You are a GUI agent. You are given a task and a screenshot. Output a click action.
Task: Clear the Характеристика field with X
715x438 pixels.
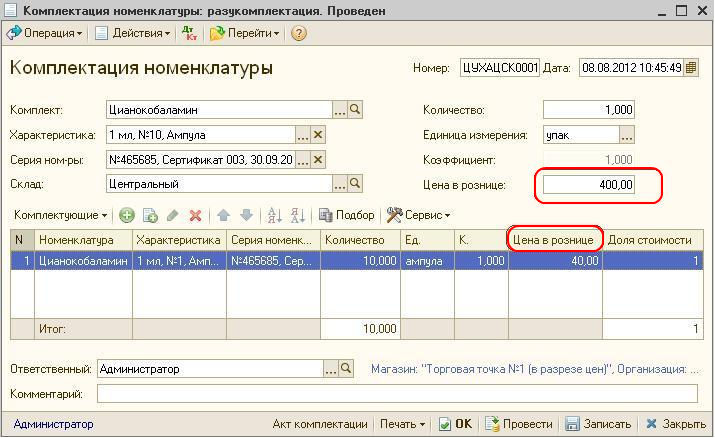(319, 134)
